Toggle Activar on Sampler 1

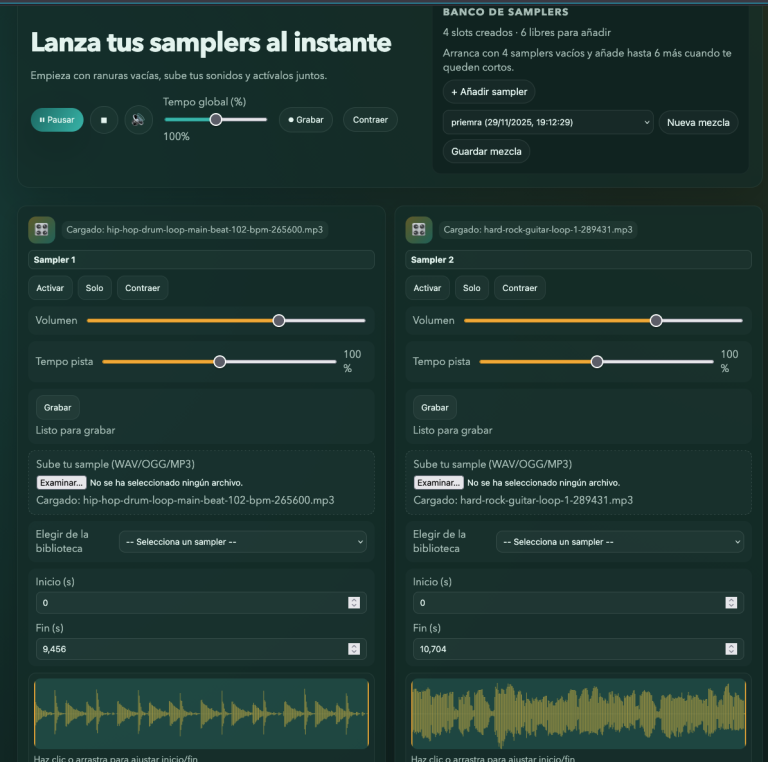50,288
